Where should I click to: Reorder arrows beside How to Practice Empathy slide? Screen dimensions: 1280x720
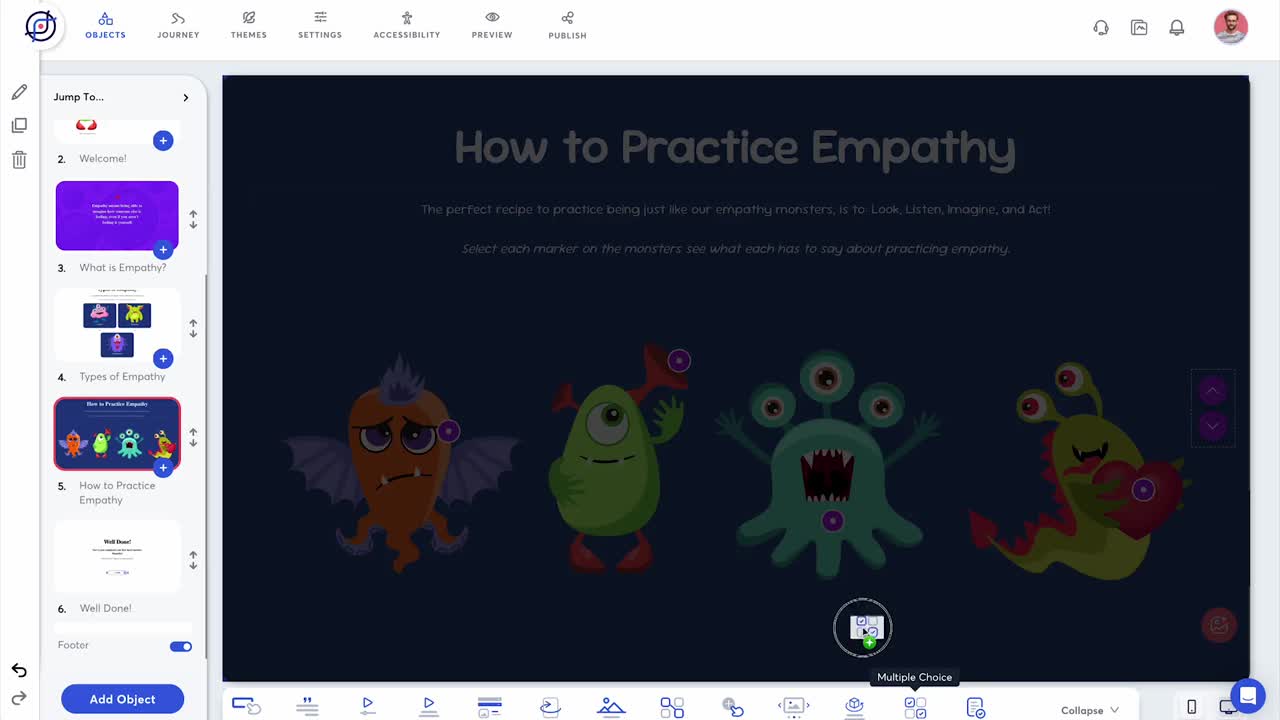(x=193, y=437)
